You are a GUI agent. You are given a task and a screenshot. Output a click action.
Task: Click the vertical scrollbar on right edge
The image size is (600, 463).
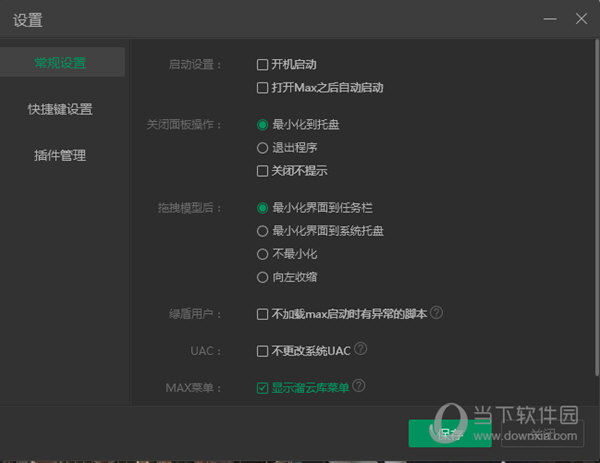pyautogui.click(x=597, y=207)
